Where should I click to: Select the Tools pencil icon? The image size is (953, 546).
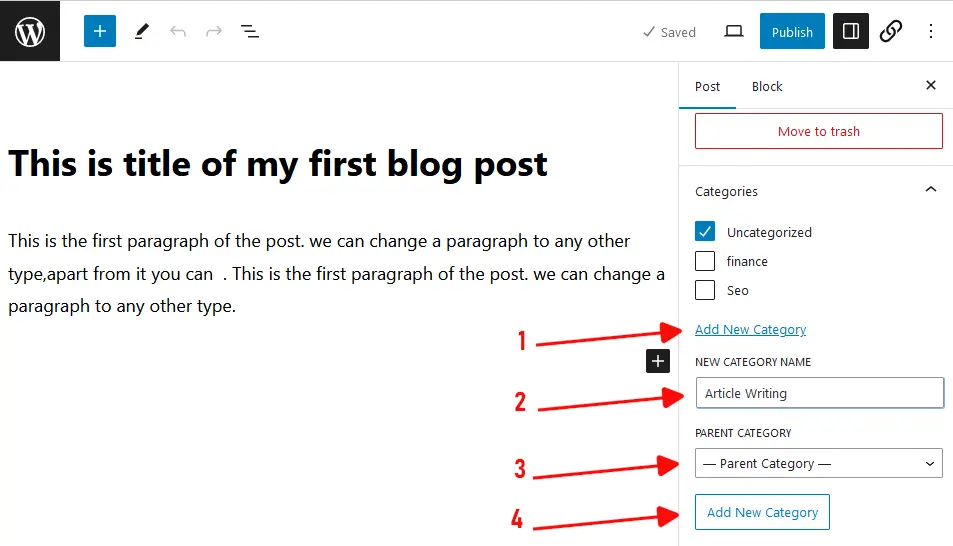pos(141,31)
